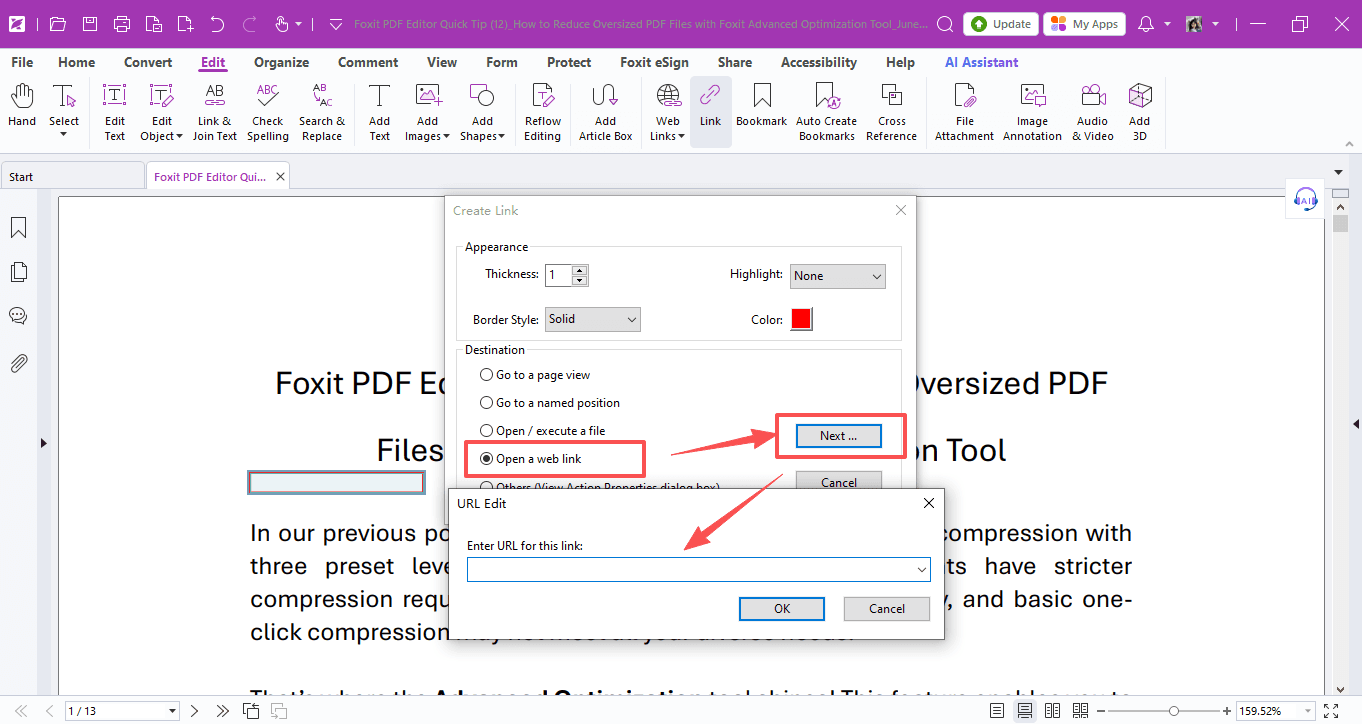Switch to full screen view
The image size is (1362, 724).
1330,711
